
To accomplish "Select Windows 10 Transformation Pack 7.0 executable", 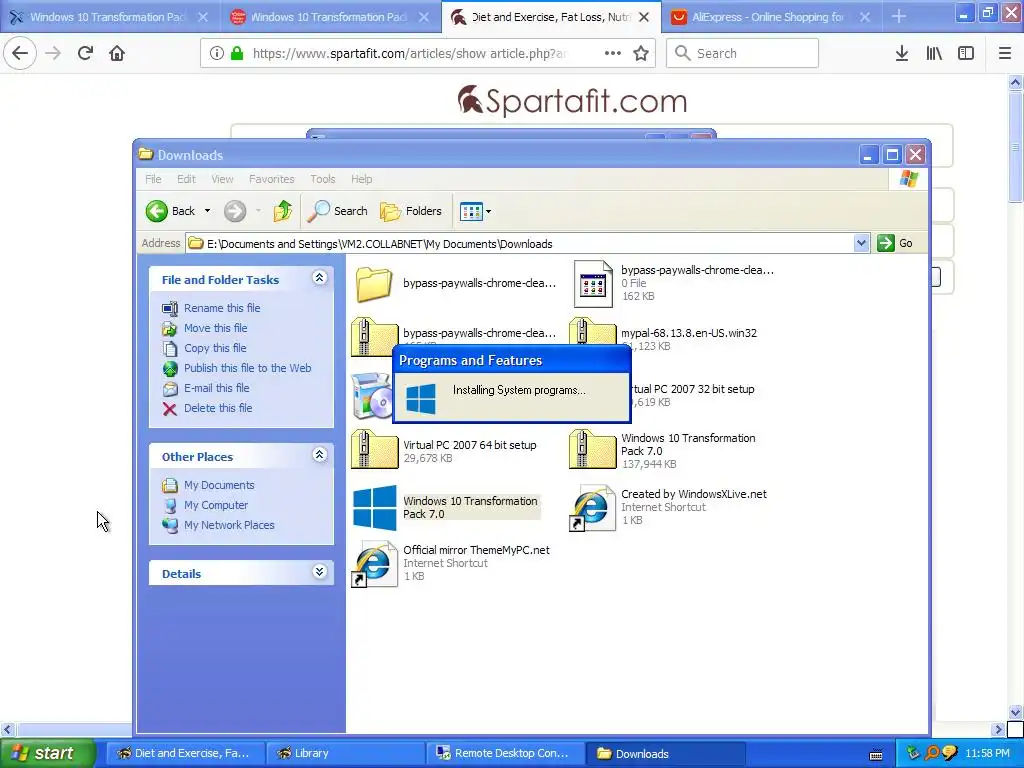I will 446,507.
